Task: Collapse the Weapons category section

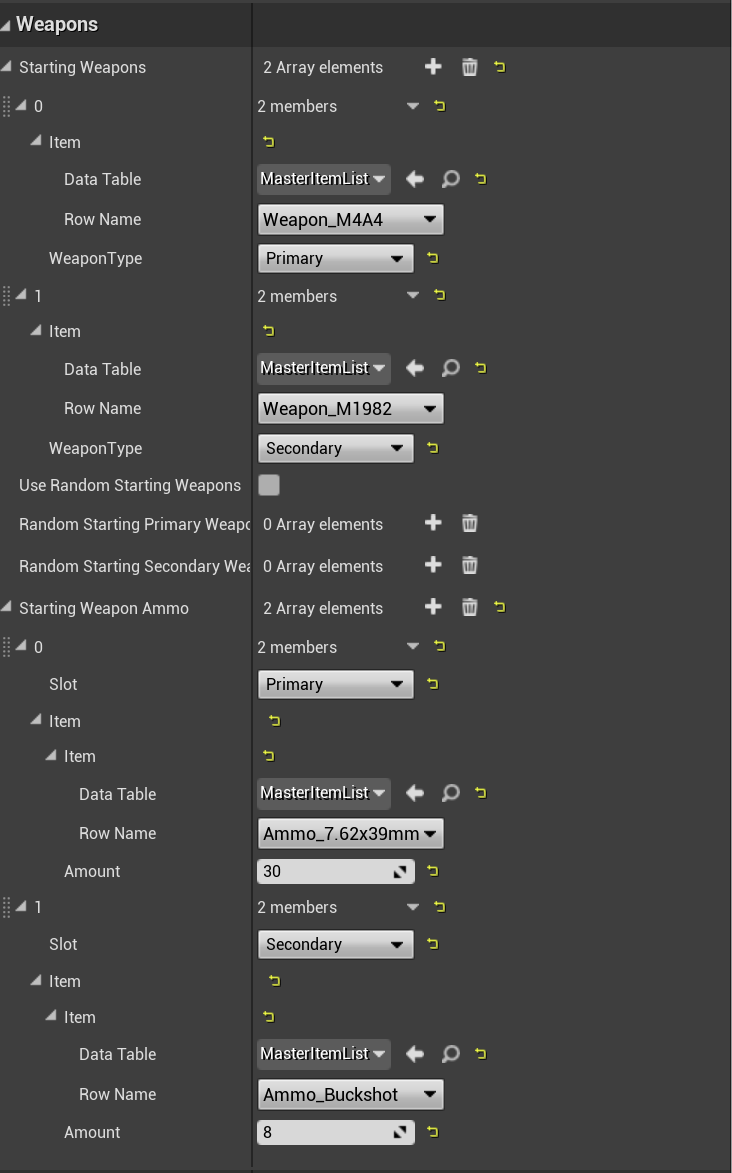Action: click(x=7, y=24)
